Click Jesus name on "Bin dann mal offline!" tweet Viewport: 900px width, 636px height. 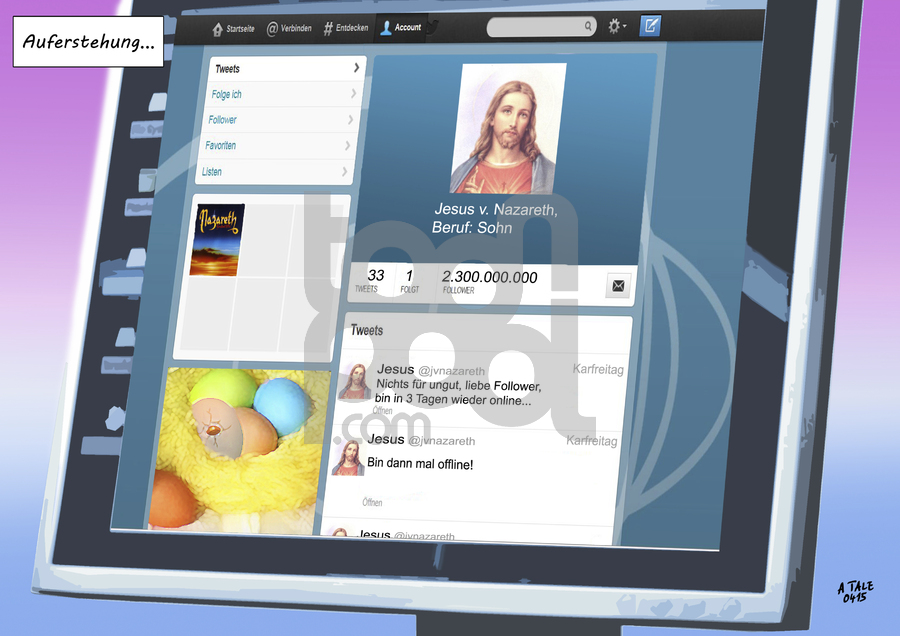[x=386, y=439]
